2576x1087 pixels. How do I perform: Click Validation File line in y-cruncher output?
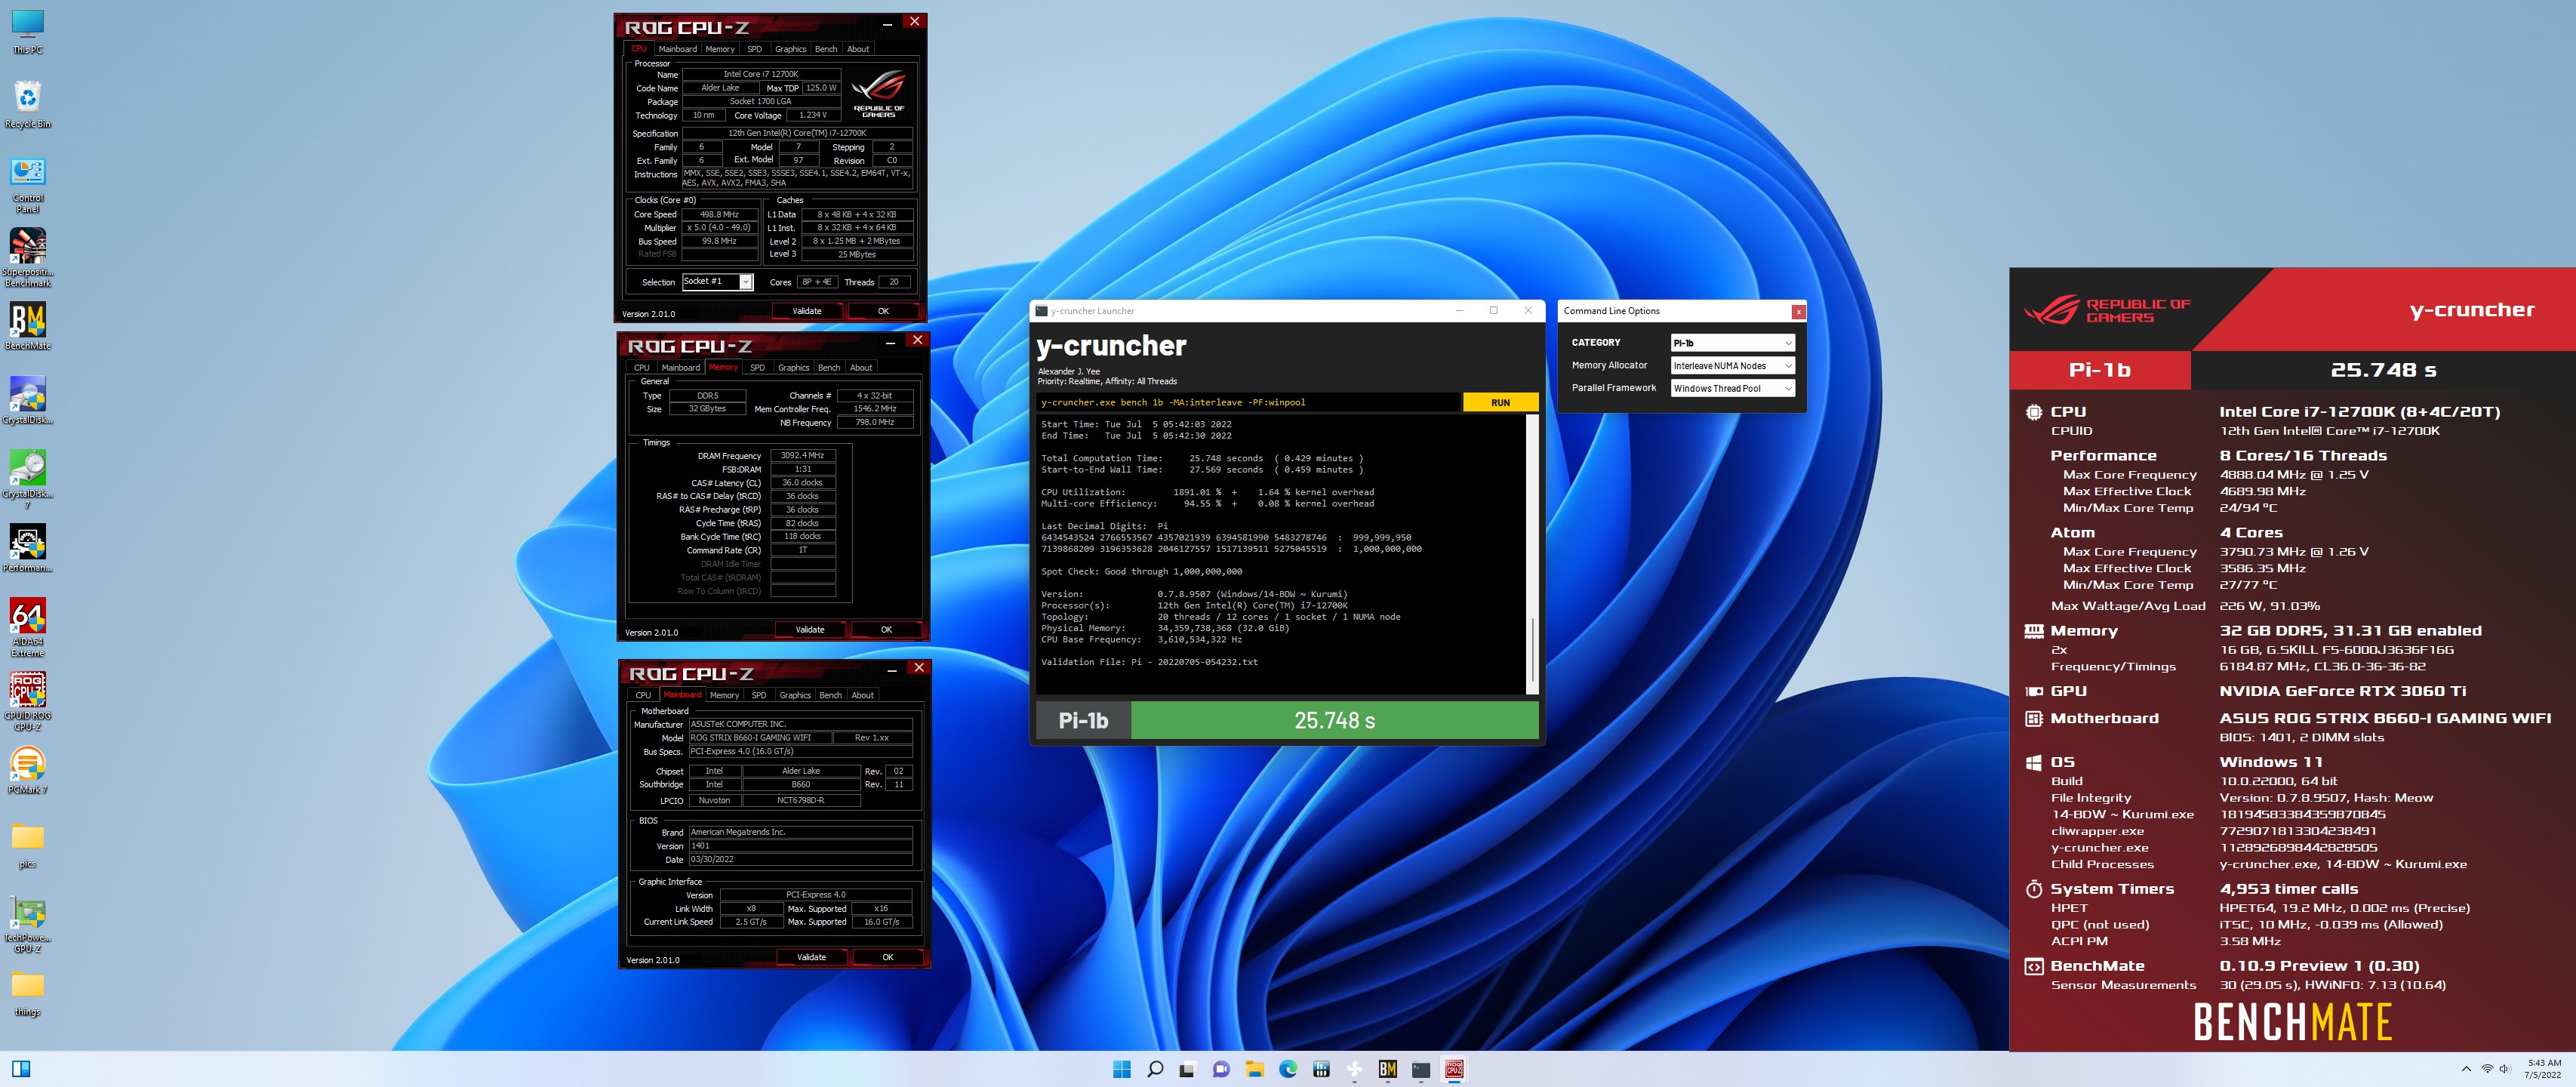coord(1149,662)
